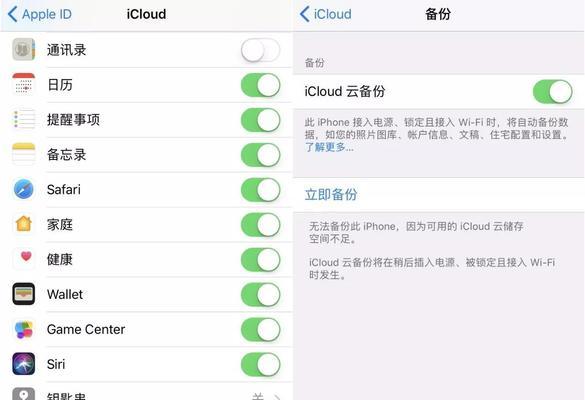Image resolution: width=585 pixels, height=400 pixels.
Task: Switch off the Wallet toggle
Action: tap(260, 294)
